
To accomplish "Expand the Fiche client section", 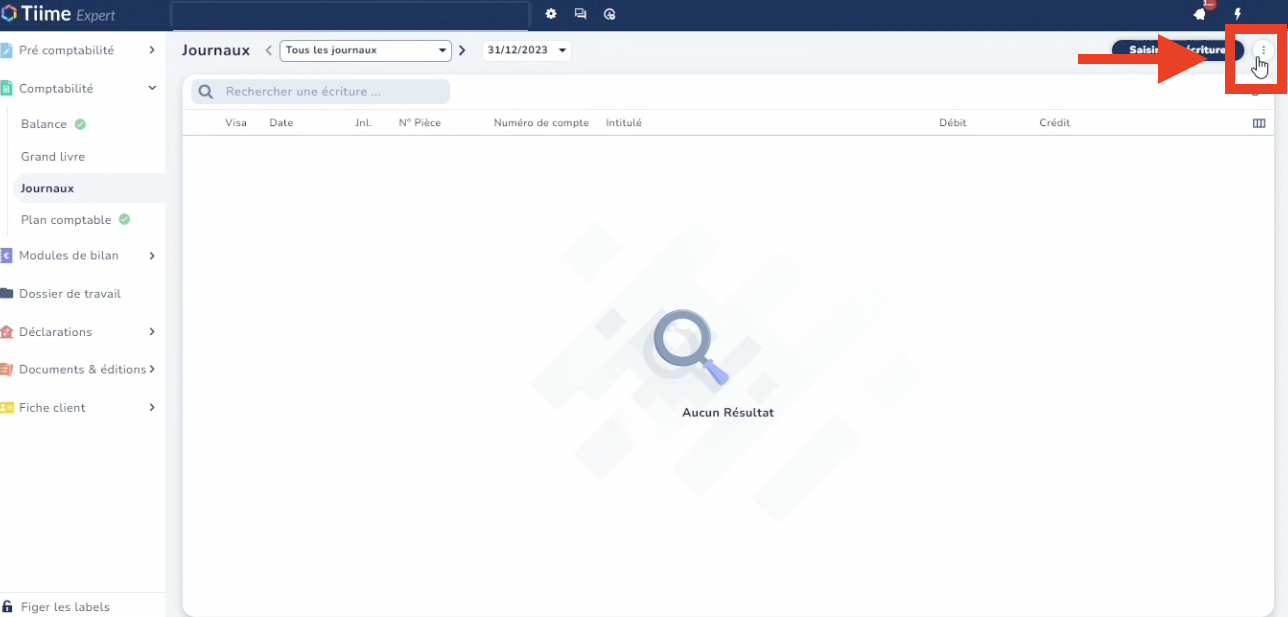I will 152,408.
